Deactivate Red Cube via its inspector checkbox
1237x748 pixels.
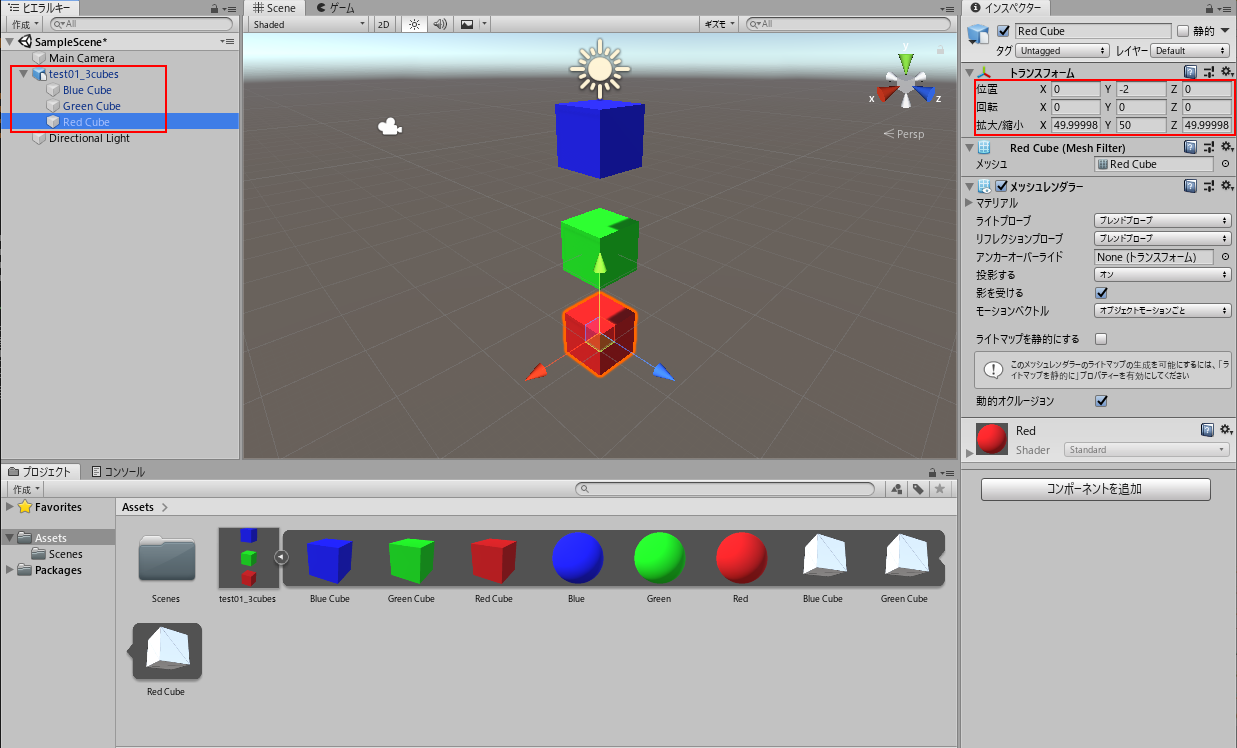point(1003,30)
